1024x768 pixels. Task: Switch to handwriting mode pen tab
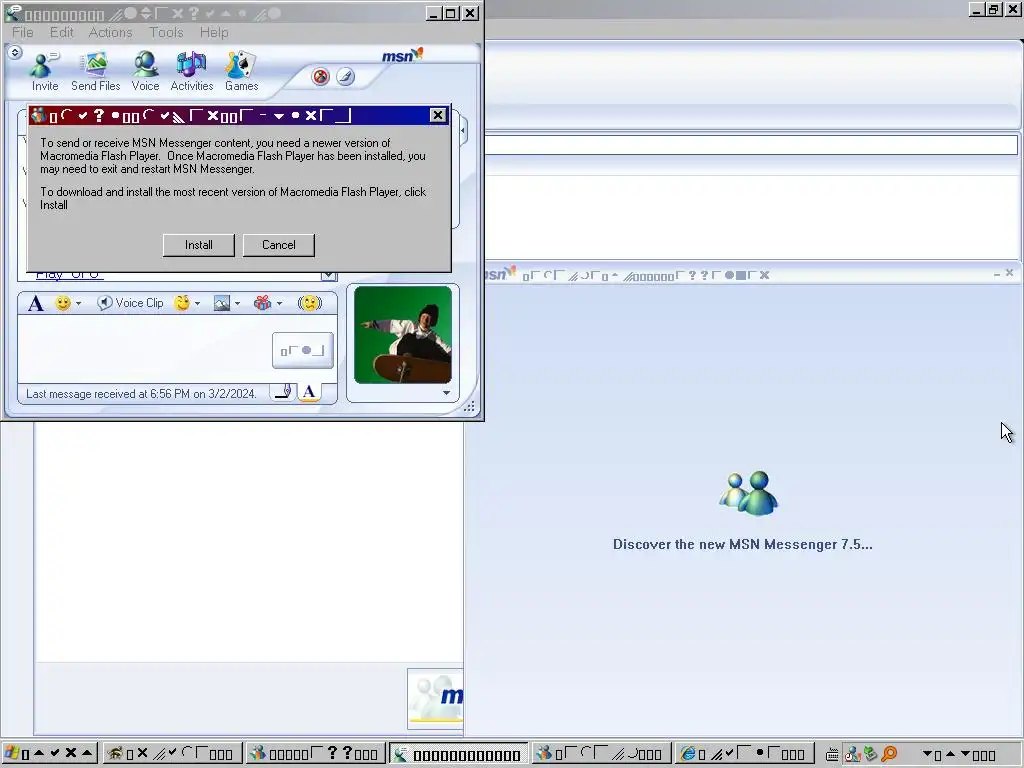pos(283,392)
